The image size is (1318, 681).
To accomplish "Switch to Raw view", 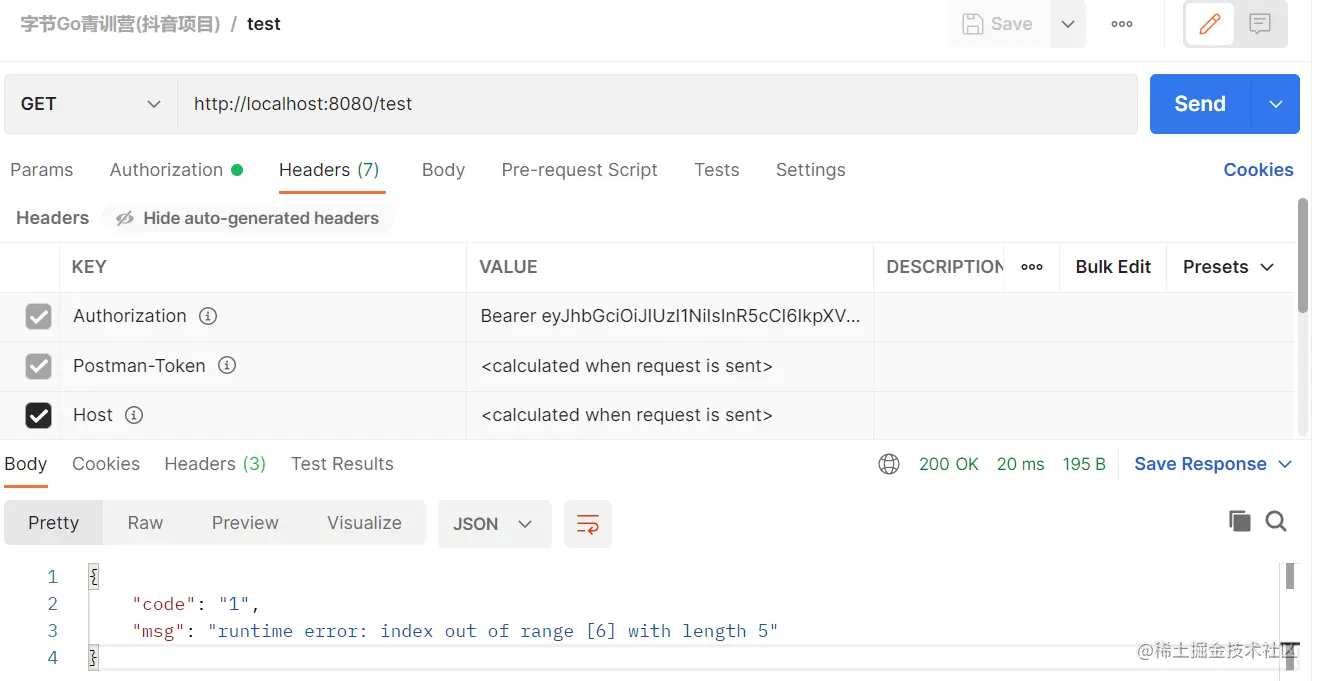I will [x=145, y=523].
